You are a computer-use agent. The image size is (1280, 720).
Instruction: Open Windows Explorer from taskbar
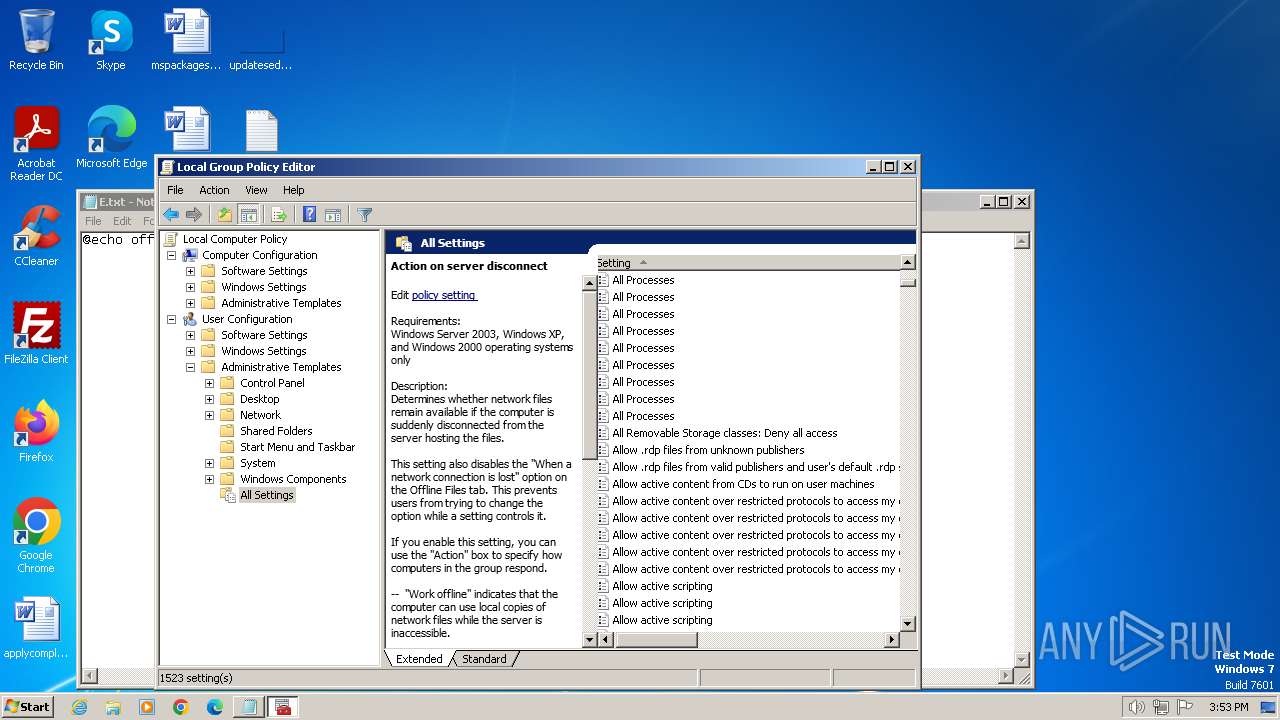113,707
